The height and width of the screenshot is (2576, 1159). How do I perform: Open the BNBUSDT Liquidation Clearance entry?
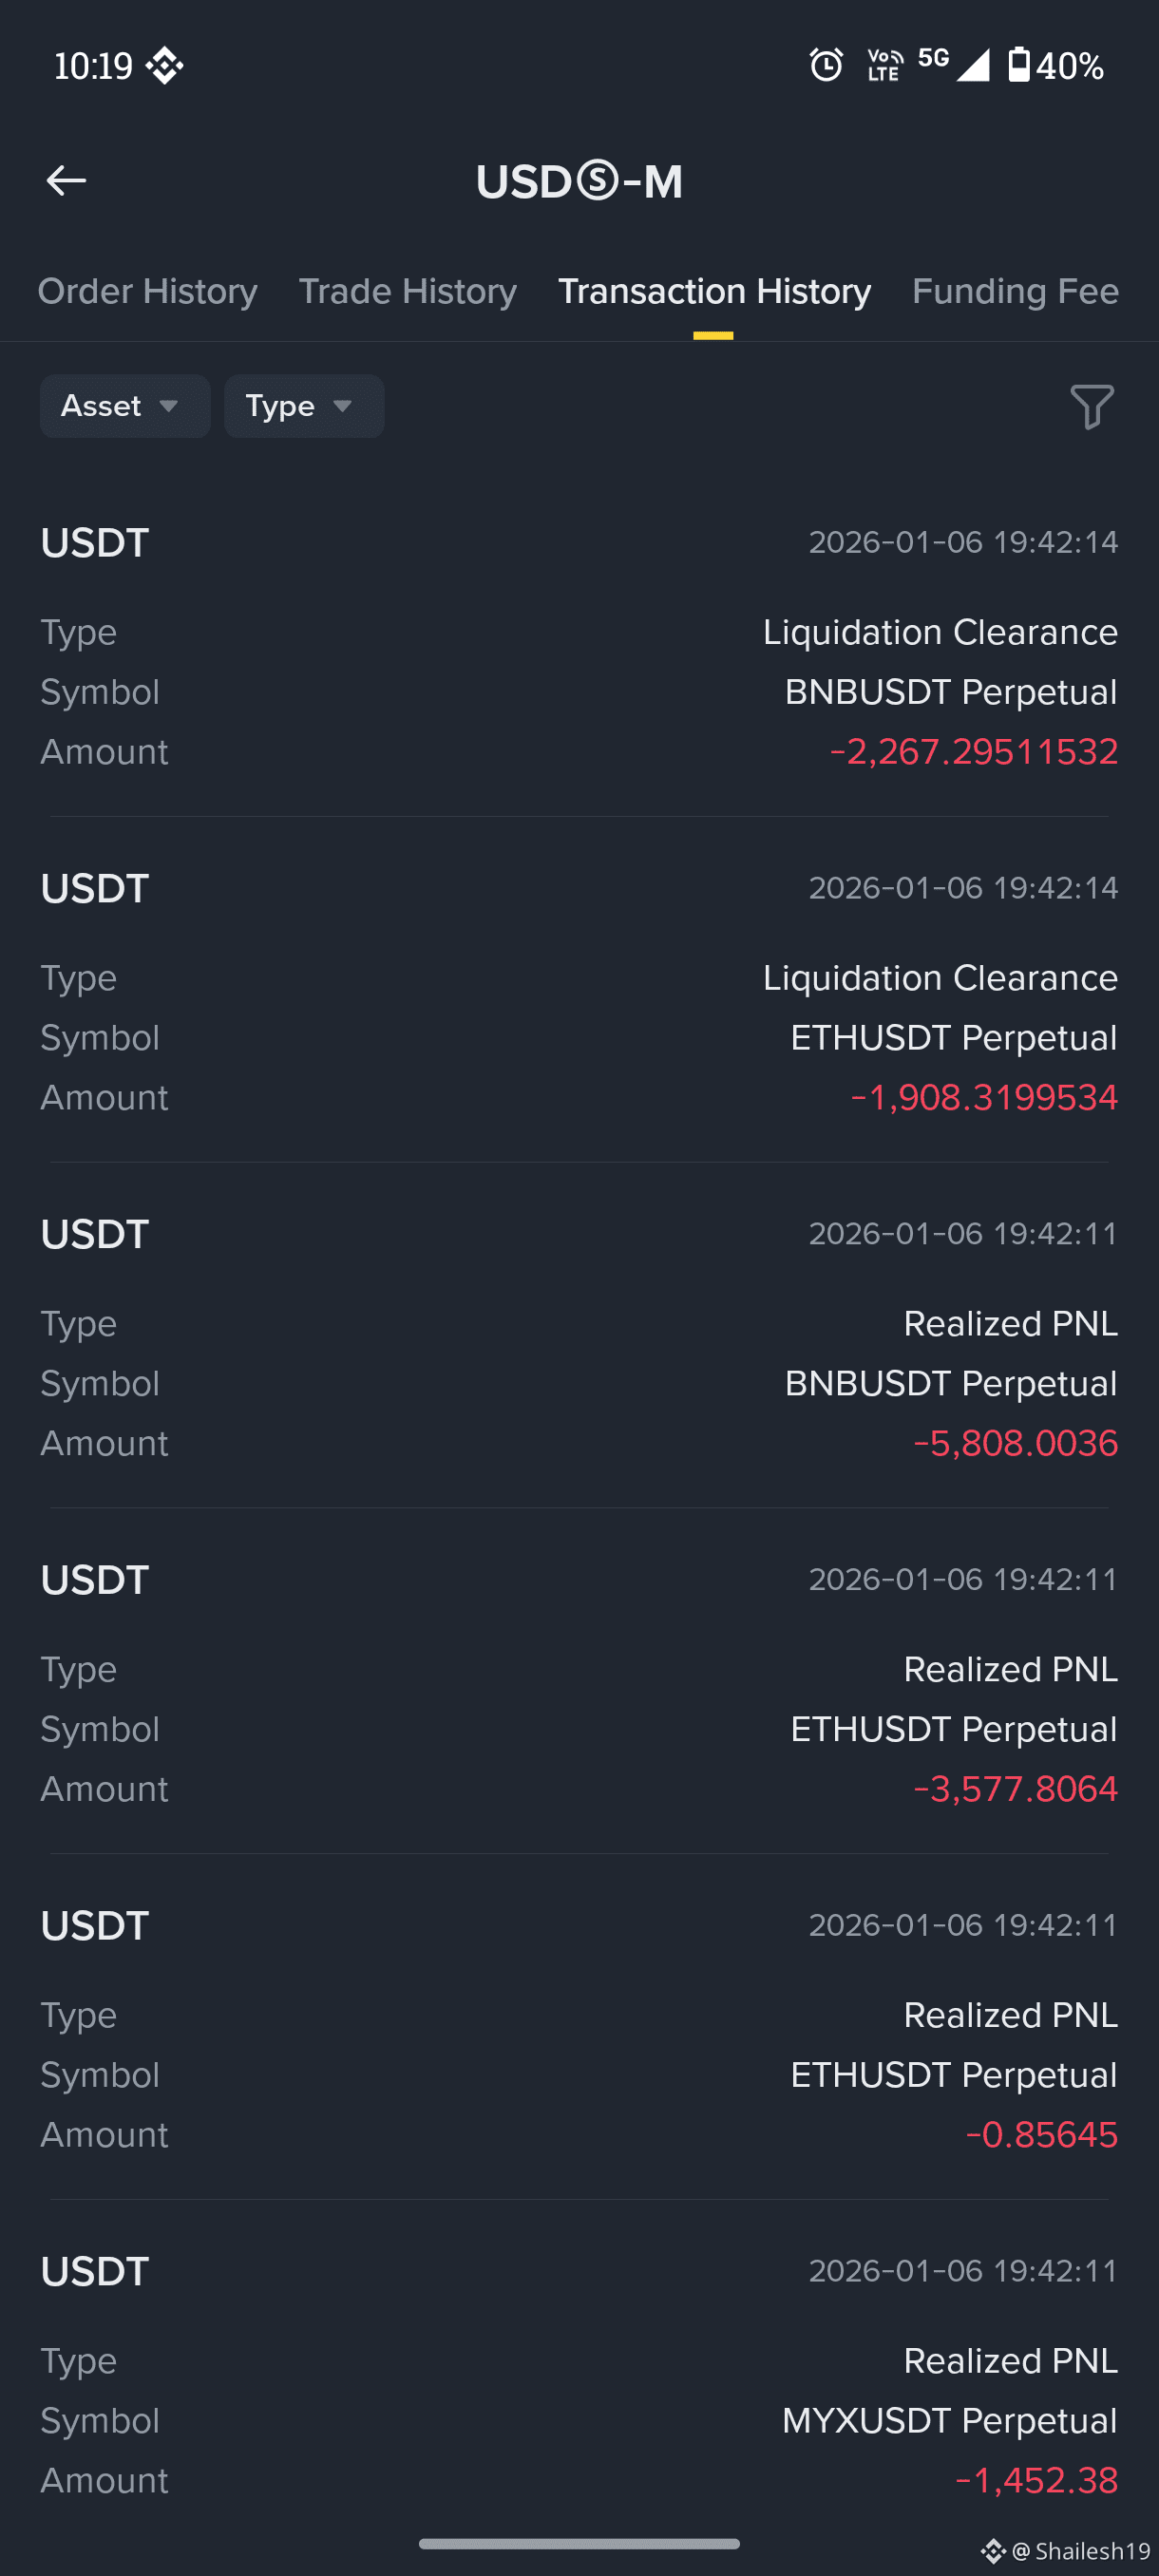pos(579,645)
